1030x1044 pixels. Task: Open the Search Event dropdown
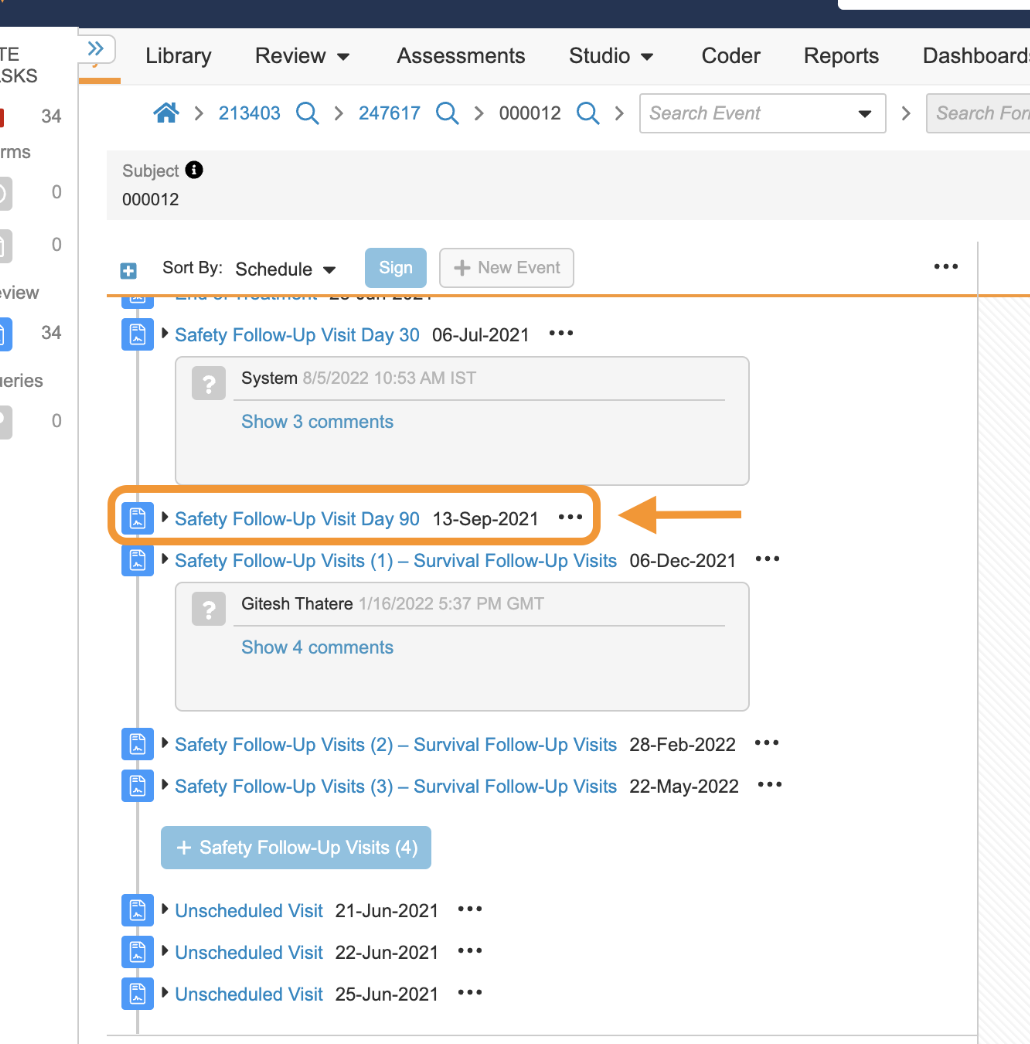click(x=864, y=114)
